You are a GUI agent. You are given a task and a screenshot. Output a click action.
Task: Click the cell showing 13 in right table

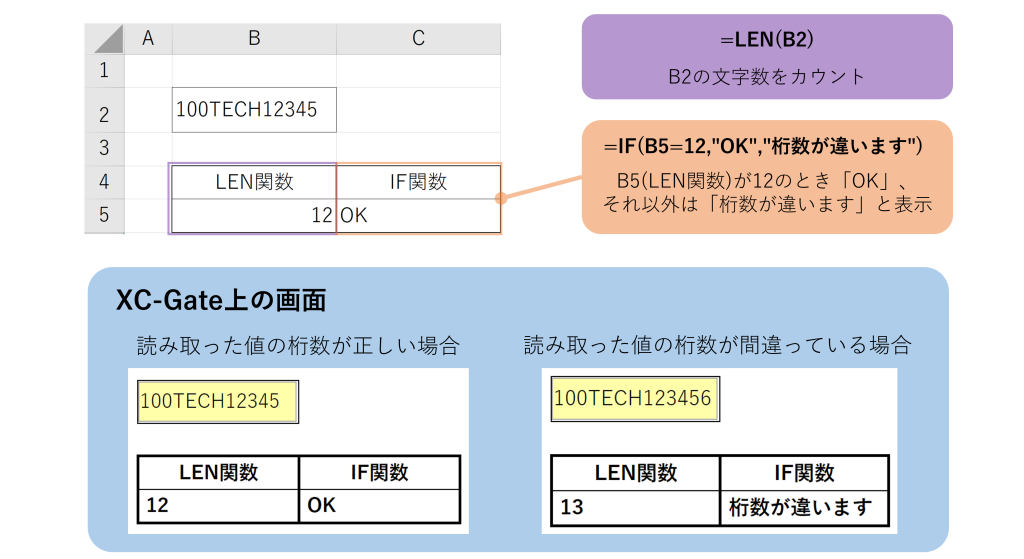point(635,507)
